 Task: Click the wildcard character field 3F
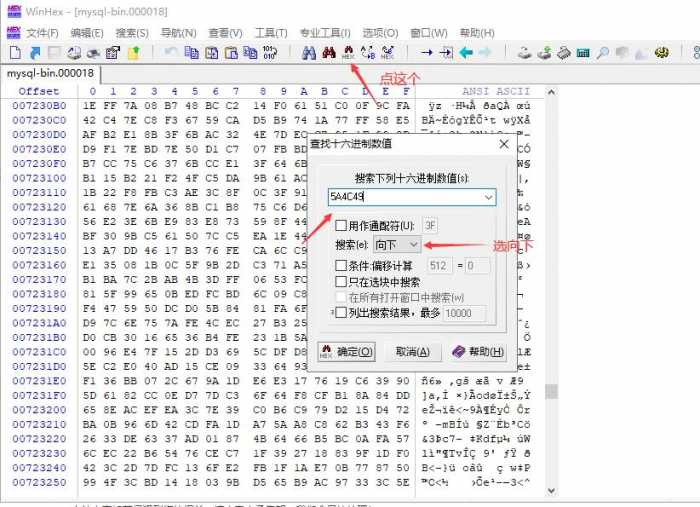(x=430, y=226)
